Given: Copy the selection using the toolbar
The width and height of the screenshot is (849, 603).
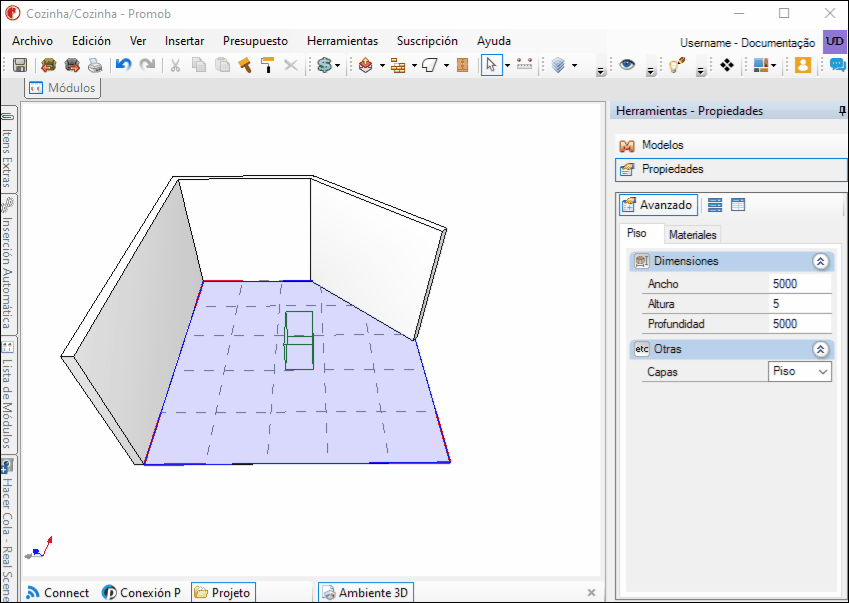Looking at the screenshot, I should (199, 65).
